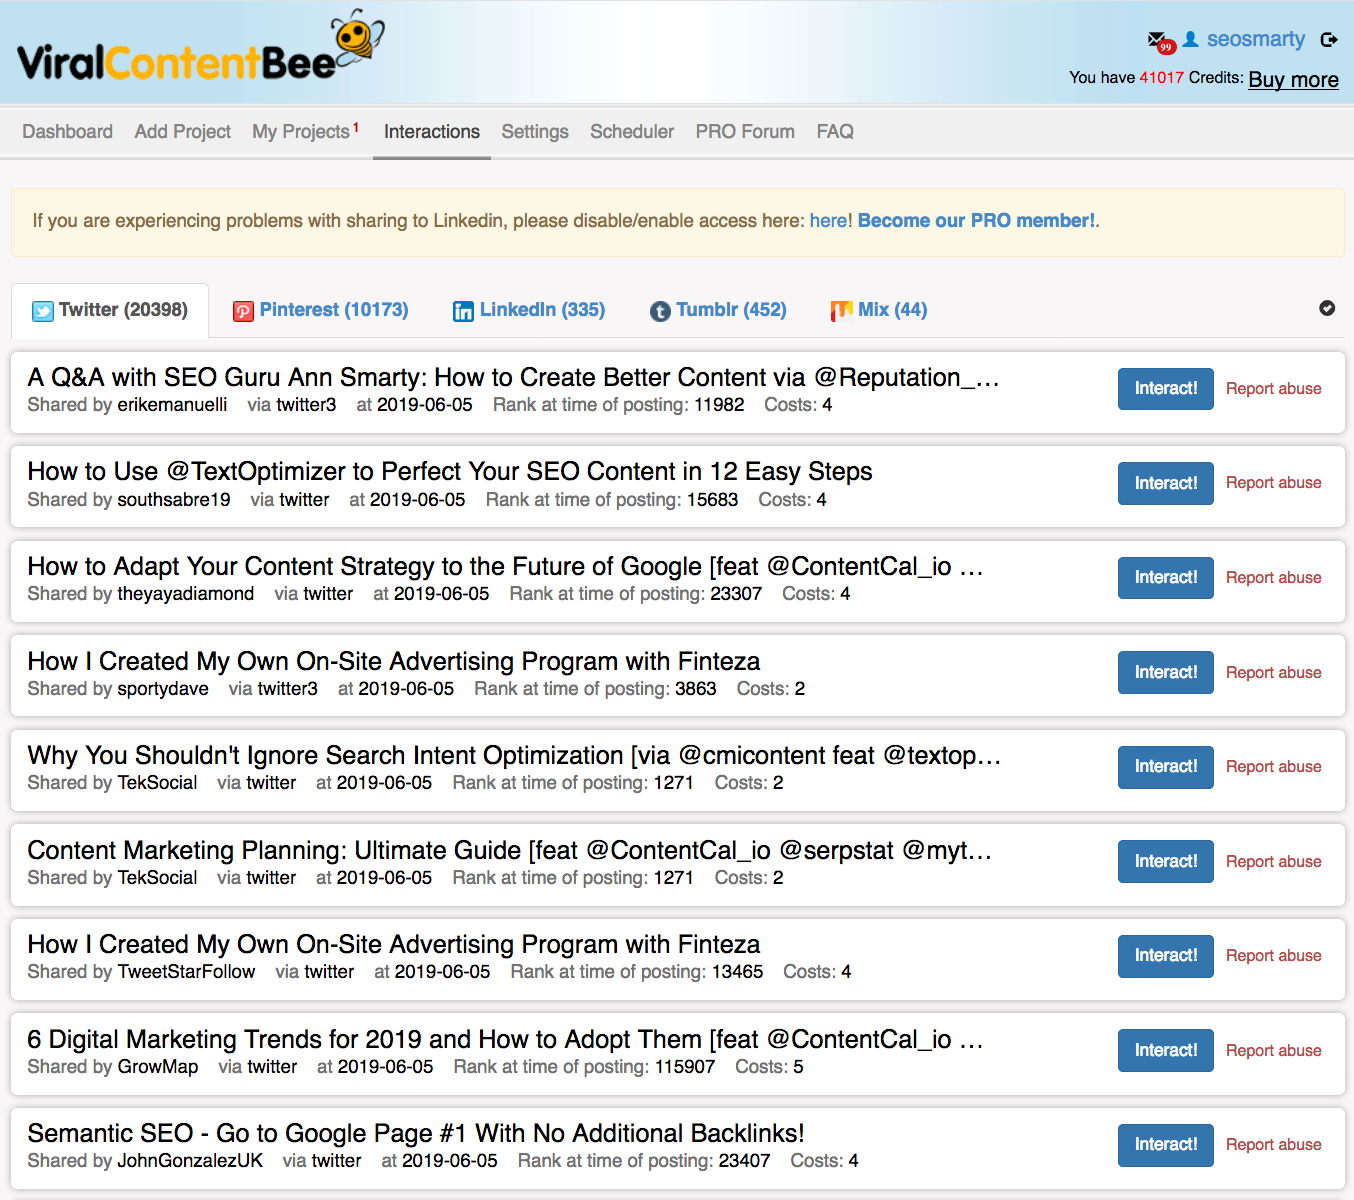
Task: Report abuse on the erikemanuelli post
Action: pos(1273,389)
